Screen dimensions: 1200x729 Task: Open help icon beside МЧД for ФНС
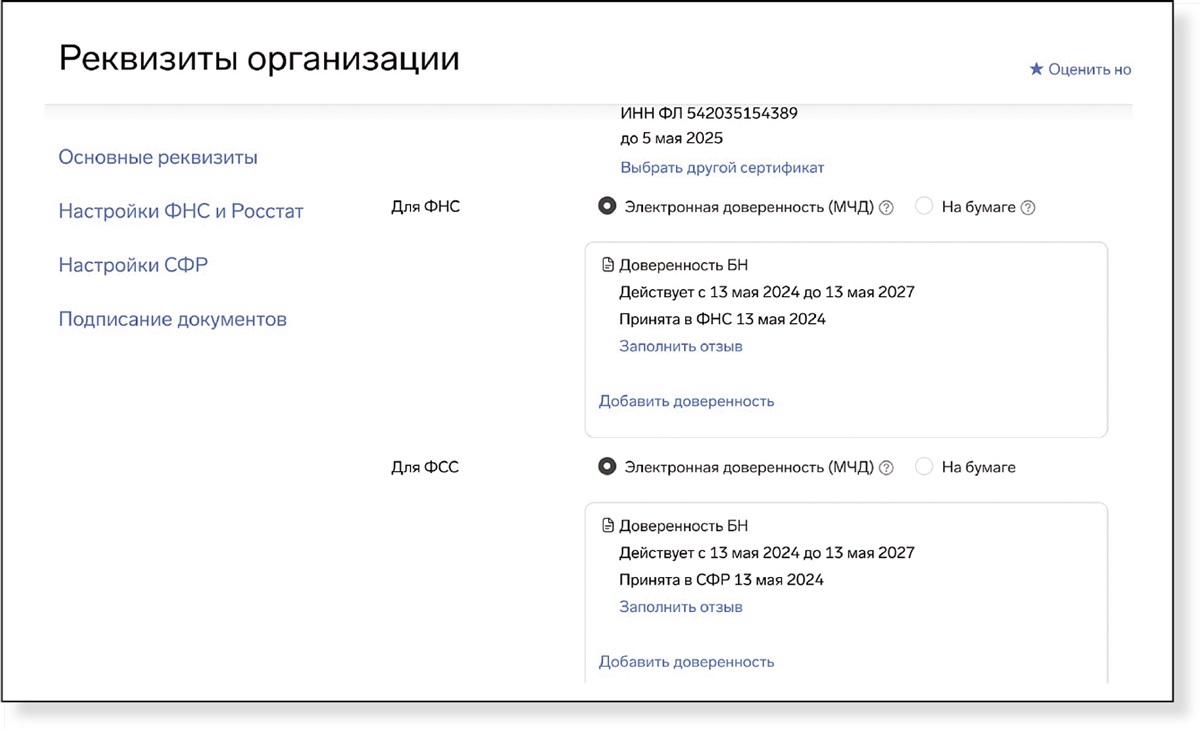(886, 208)
